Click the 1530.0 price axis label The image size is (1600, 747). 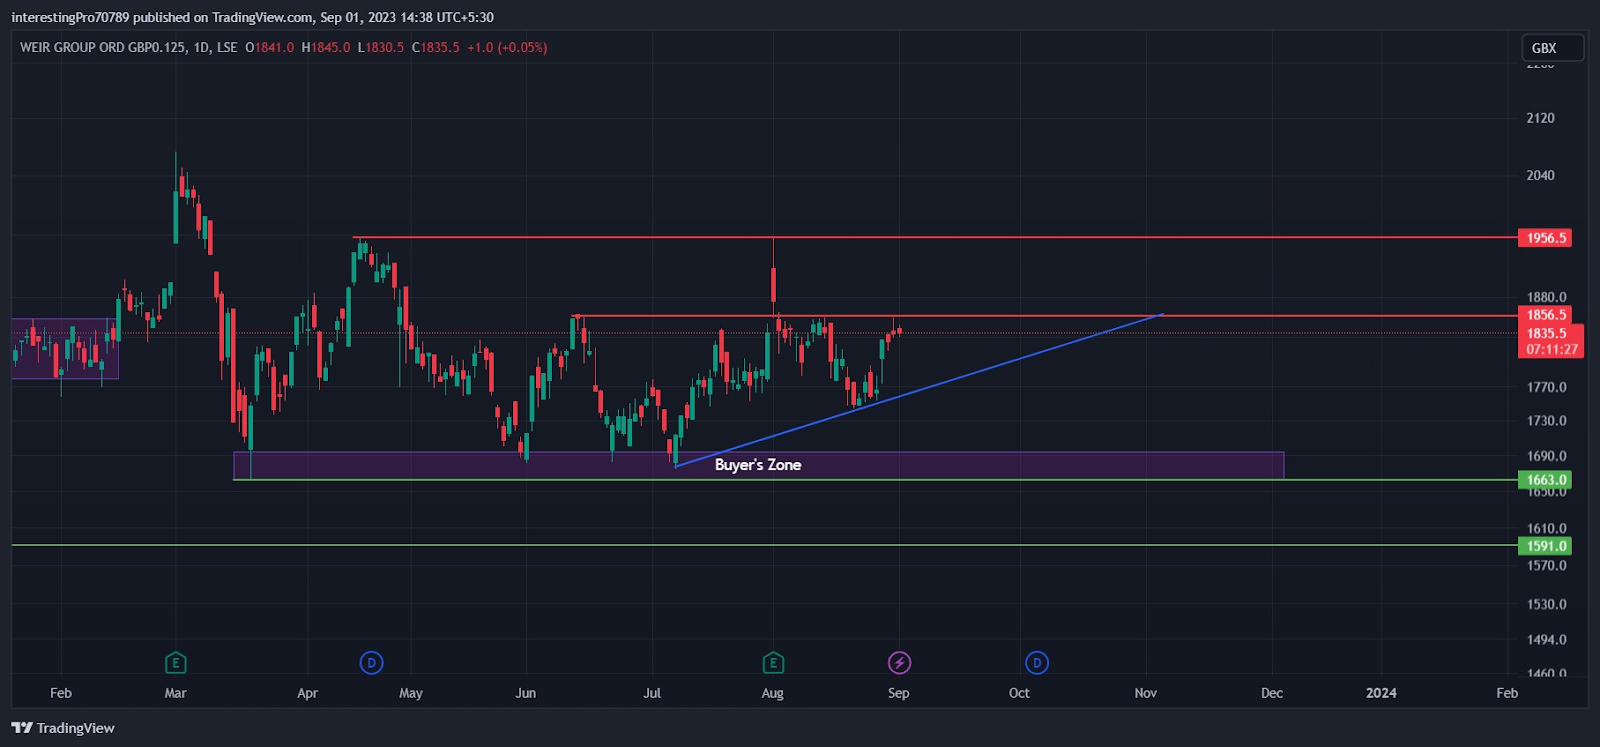point(1546,604)
